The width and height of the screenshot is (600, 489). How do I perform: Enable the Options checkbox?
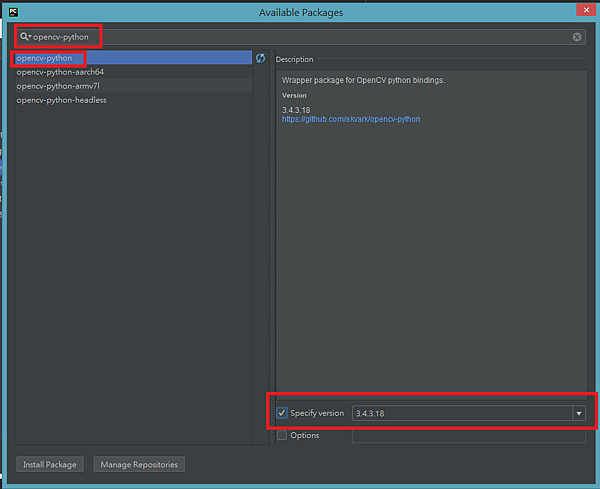pyautogui.click(x=282, y=435)
